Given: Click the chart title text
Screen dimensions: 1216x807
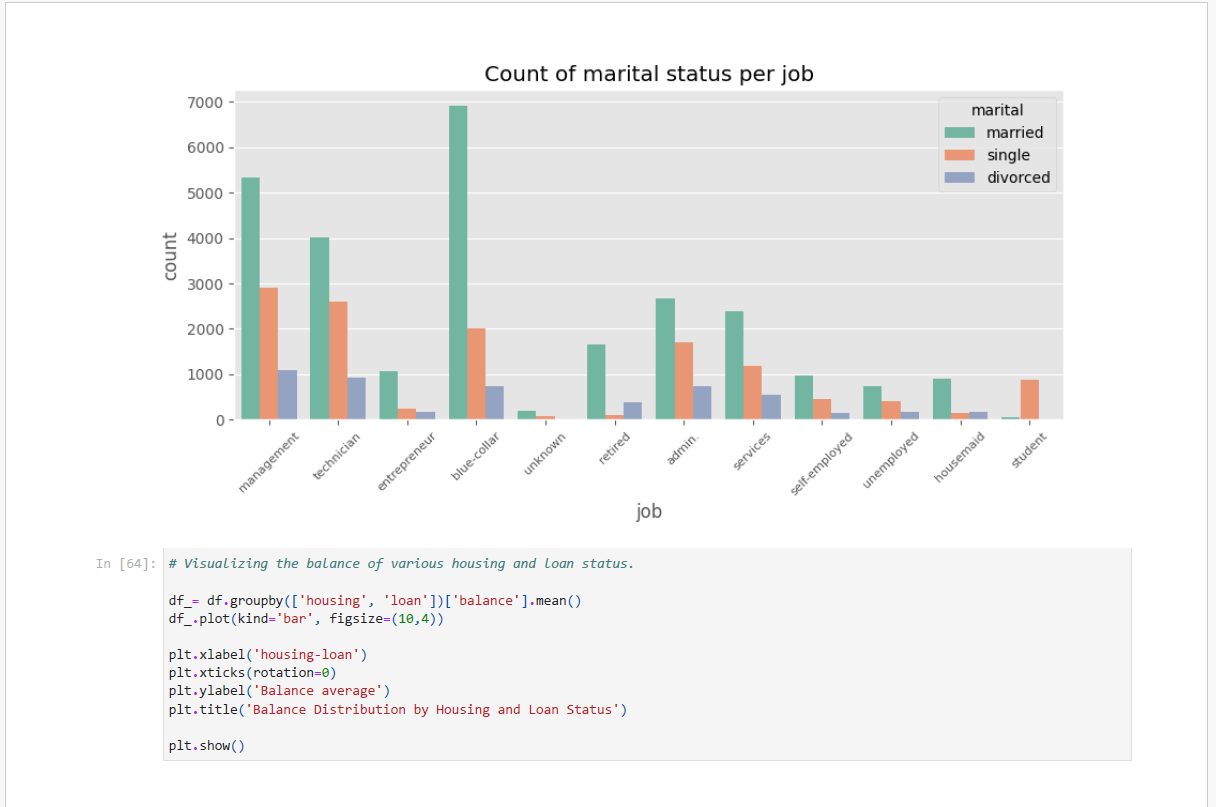Looking at the screenshot, I should (x=648, y=74).
